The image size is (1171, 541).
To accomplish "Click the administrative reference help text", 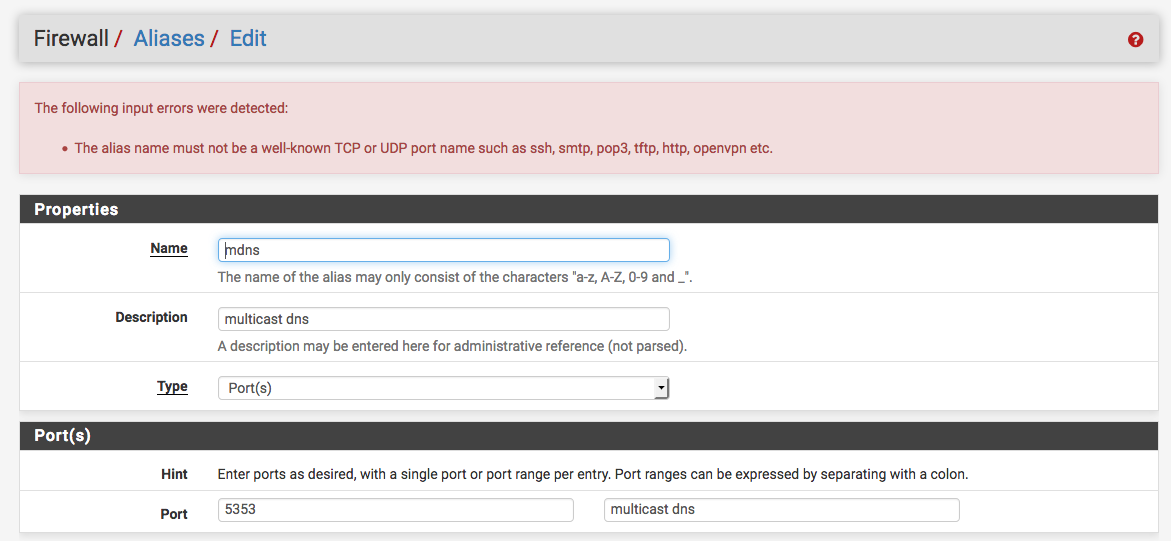I will pos(452,347).
